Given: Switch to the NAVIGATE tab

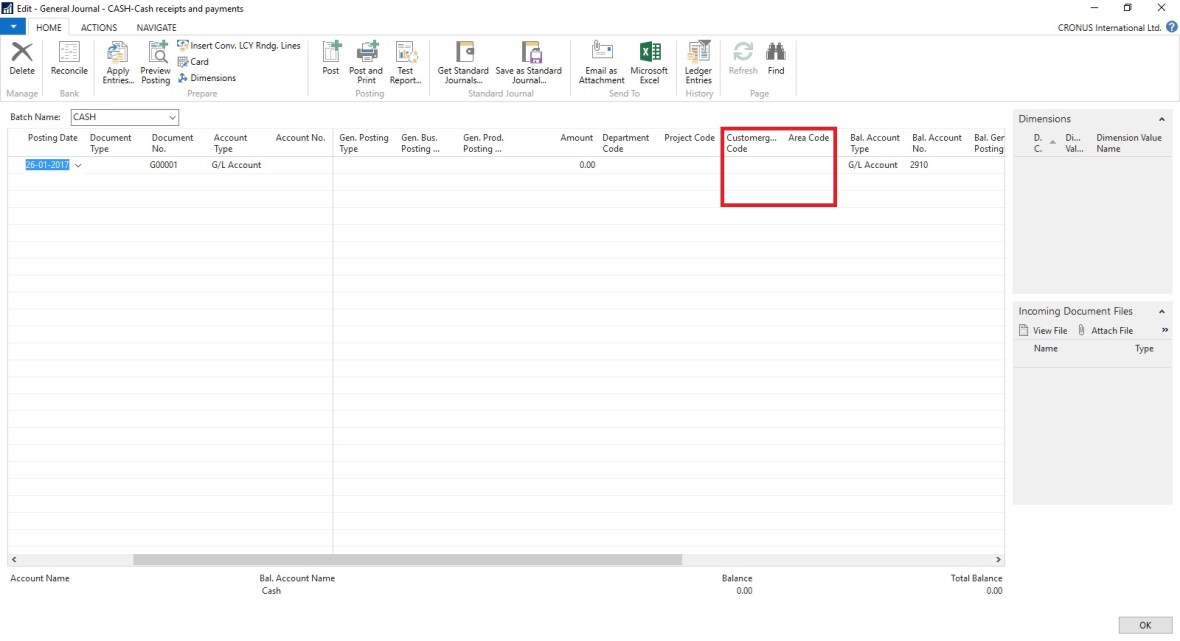Looking at the screenshot, I should click(x=157, y=28).
